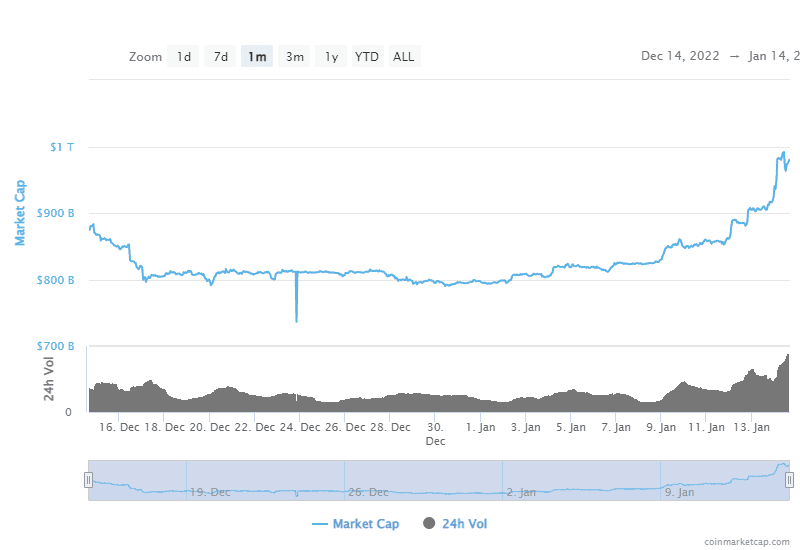Show ALL time range on chart
Viewport: 800px width, 550px height.
[x=404, y=57]
